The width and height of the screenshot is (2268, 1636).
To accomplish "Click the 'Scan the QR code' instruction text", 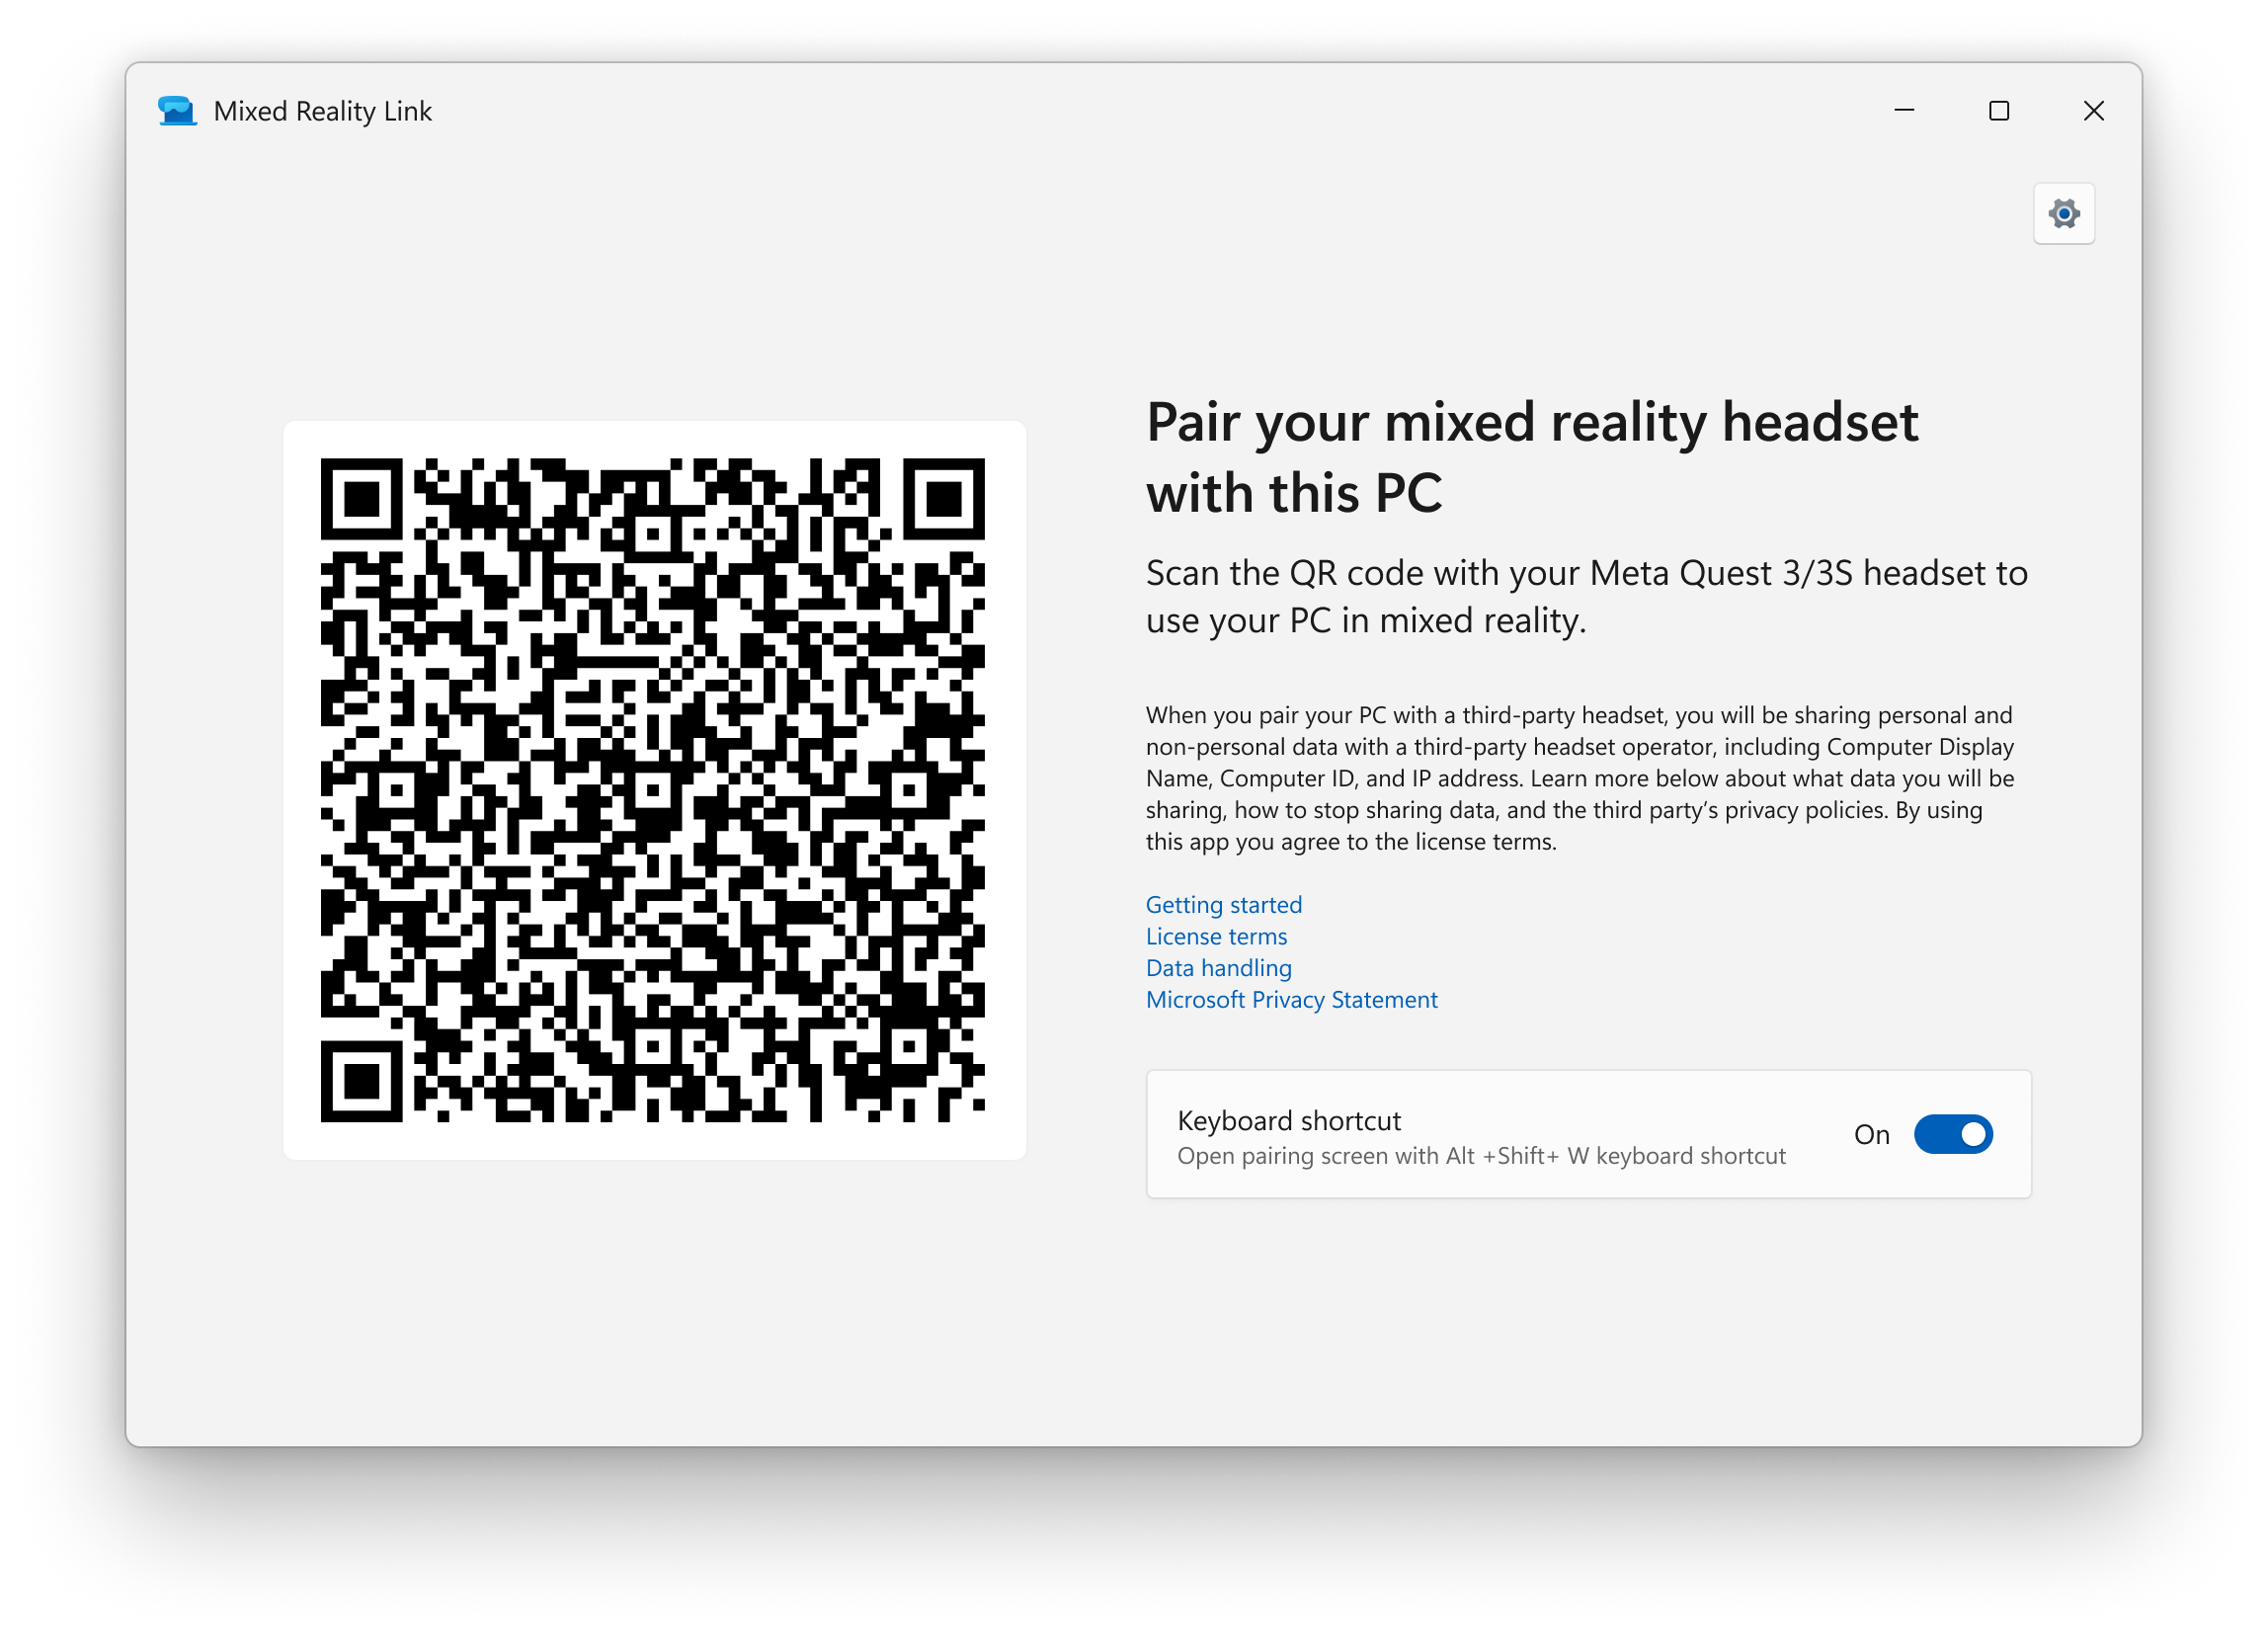I will point(1586,596).
